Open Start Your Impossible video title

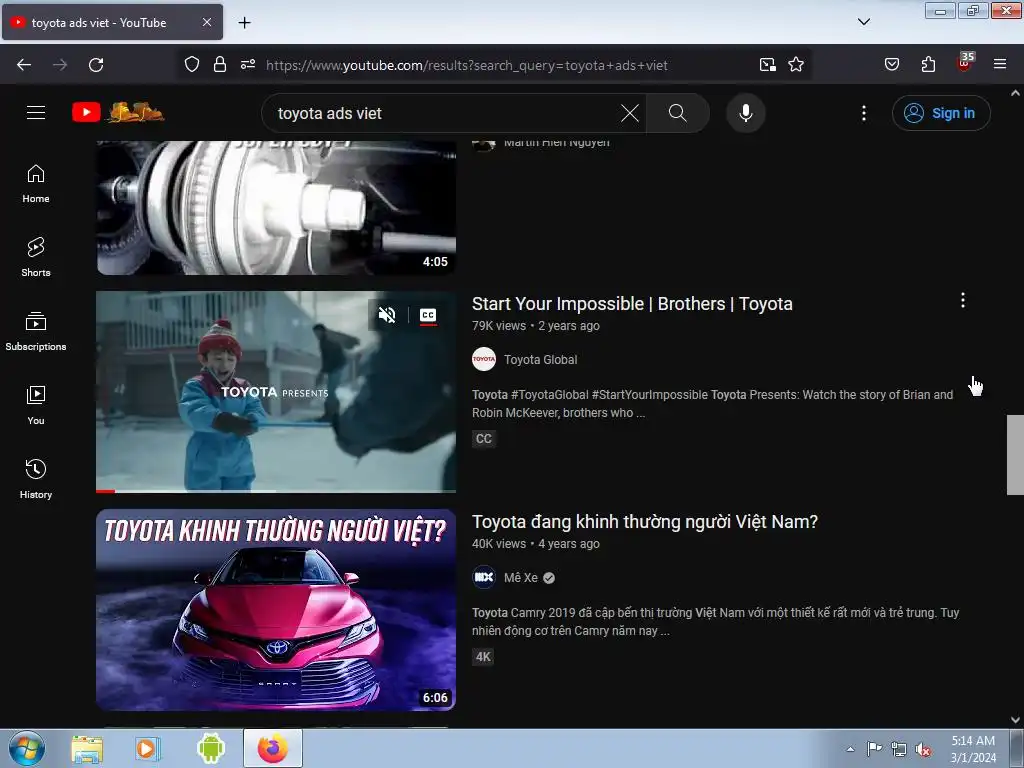coord(632,304)
